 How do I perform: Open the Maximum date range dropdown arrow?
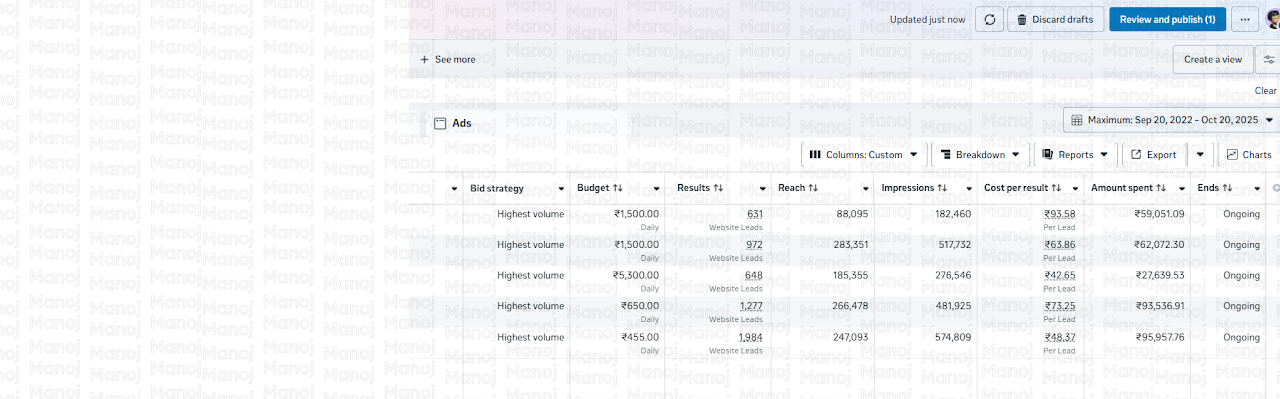(x=1270, y=120)
